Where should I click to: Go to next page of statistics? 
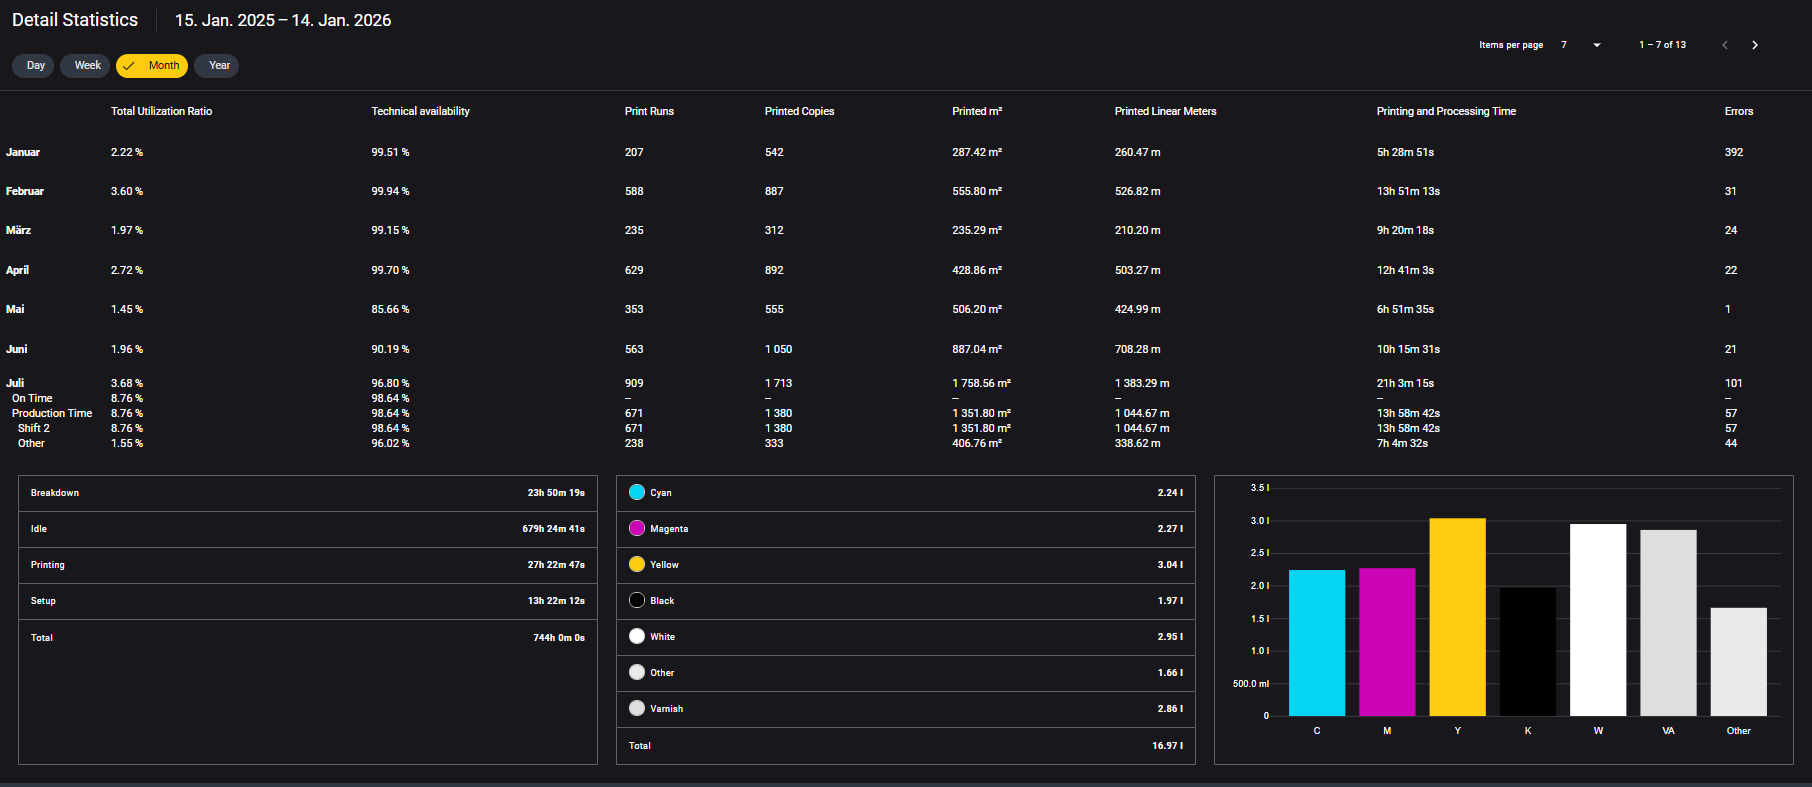coord(1754,45)
